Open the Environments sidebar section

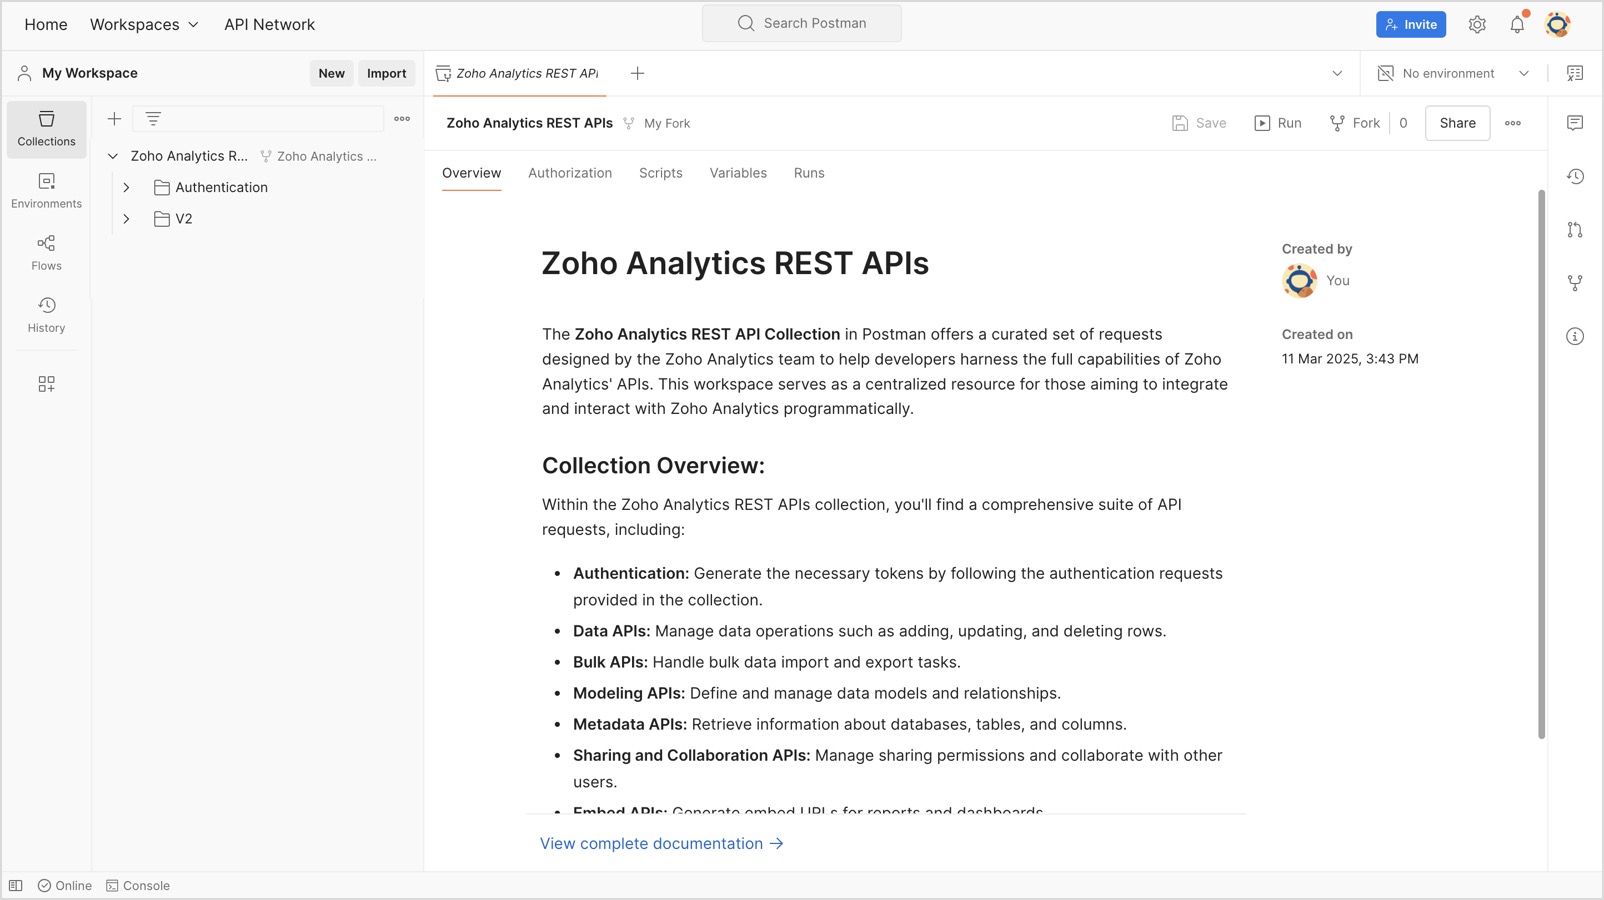(x=46, y=190)
